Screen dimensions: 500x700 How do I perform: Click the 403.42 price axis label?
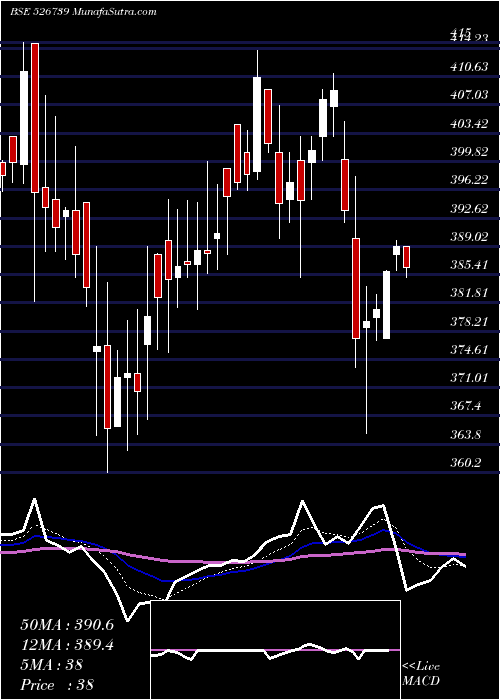click(x=468, y=124)
